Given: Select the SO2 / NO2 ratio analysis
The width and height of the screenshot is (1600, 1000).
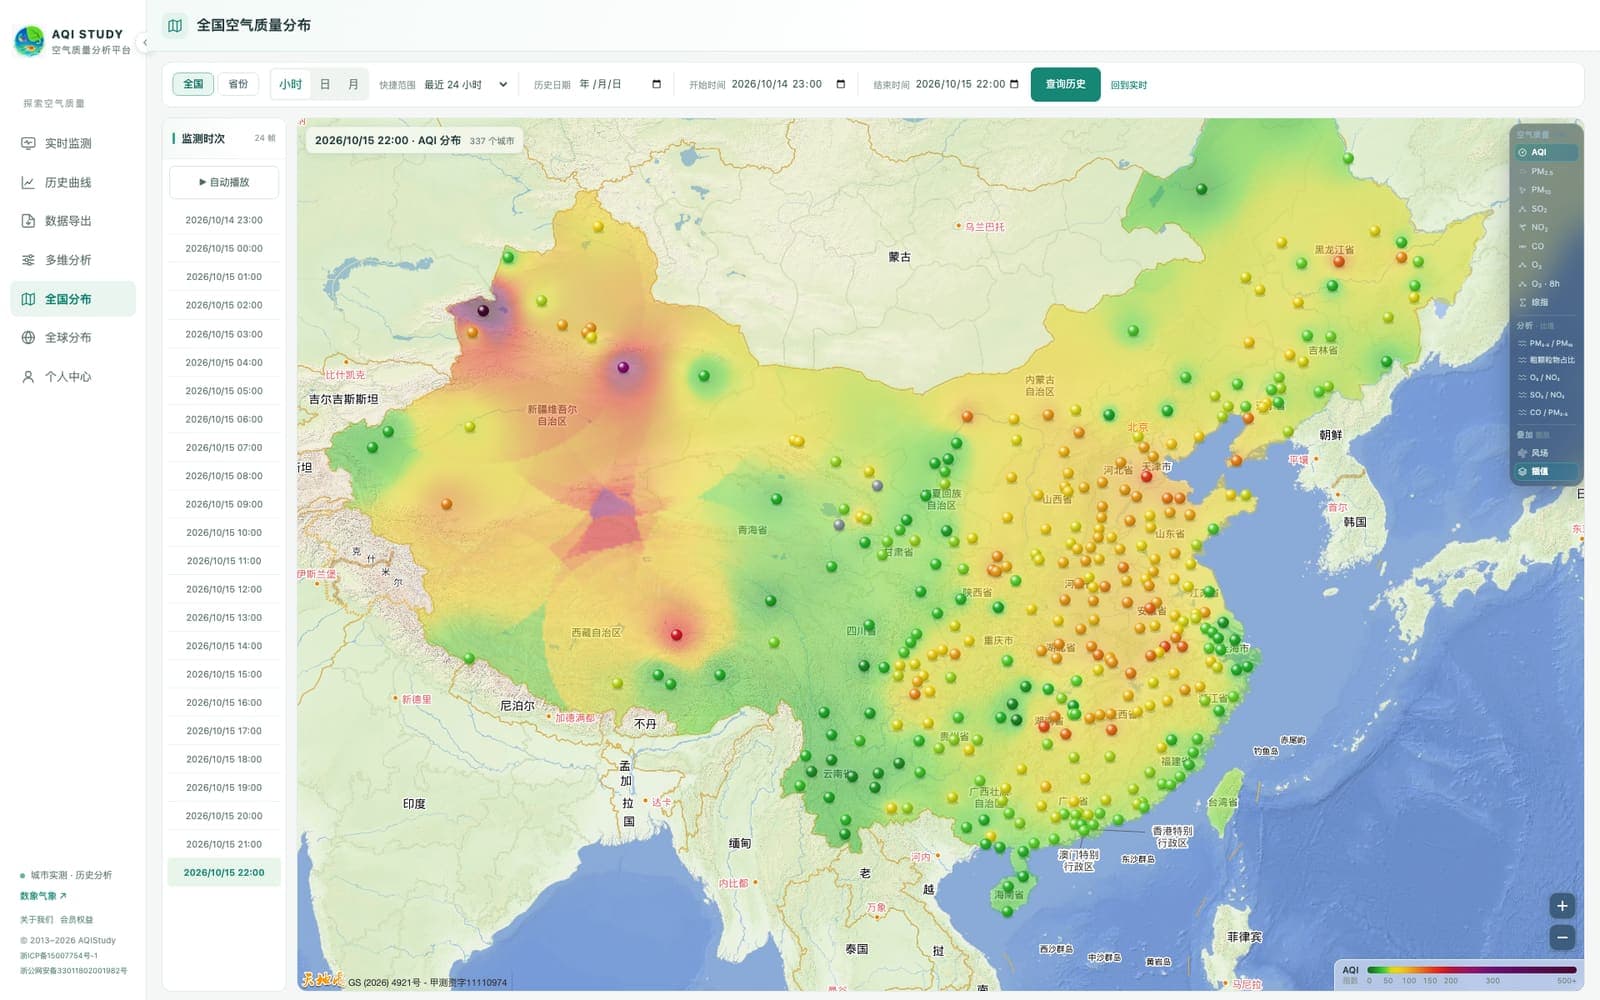Looking at the screenshot, I should tap(1546, 395).
